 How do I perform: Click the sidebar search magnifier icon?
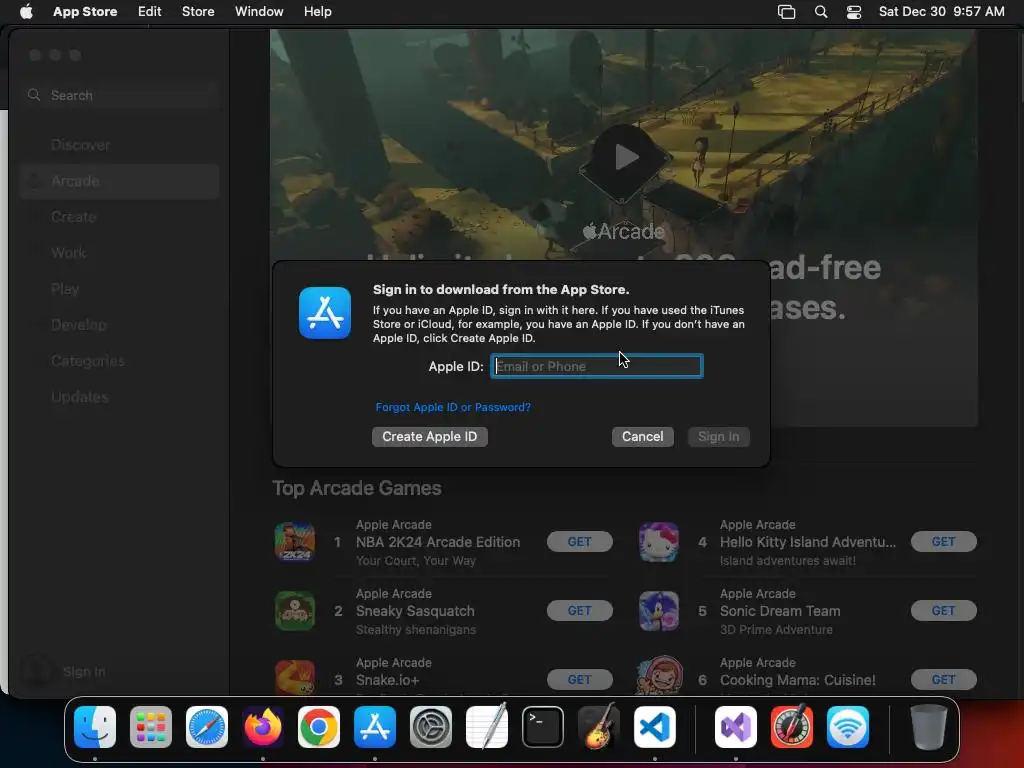tap(34, 95)
